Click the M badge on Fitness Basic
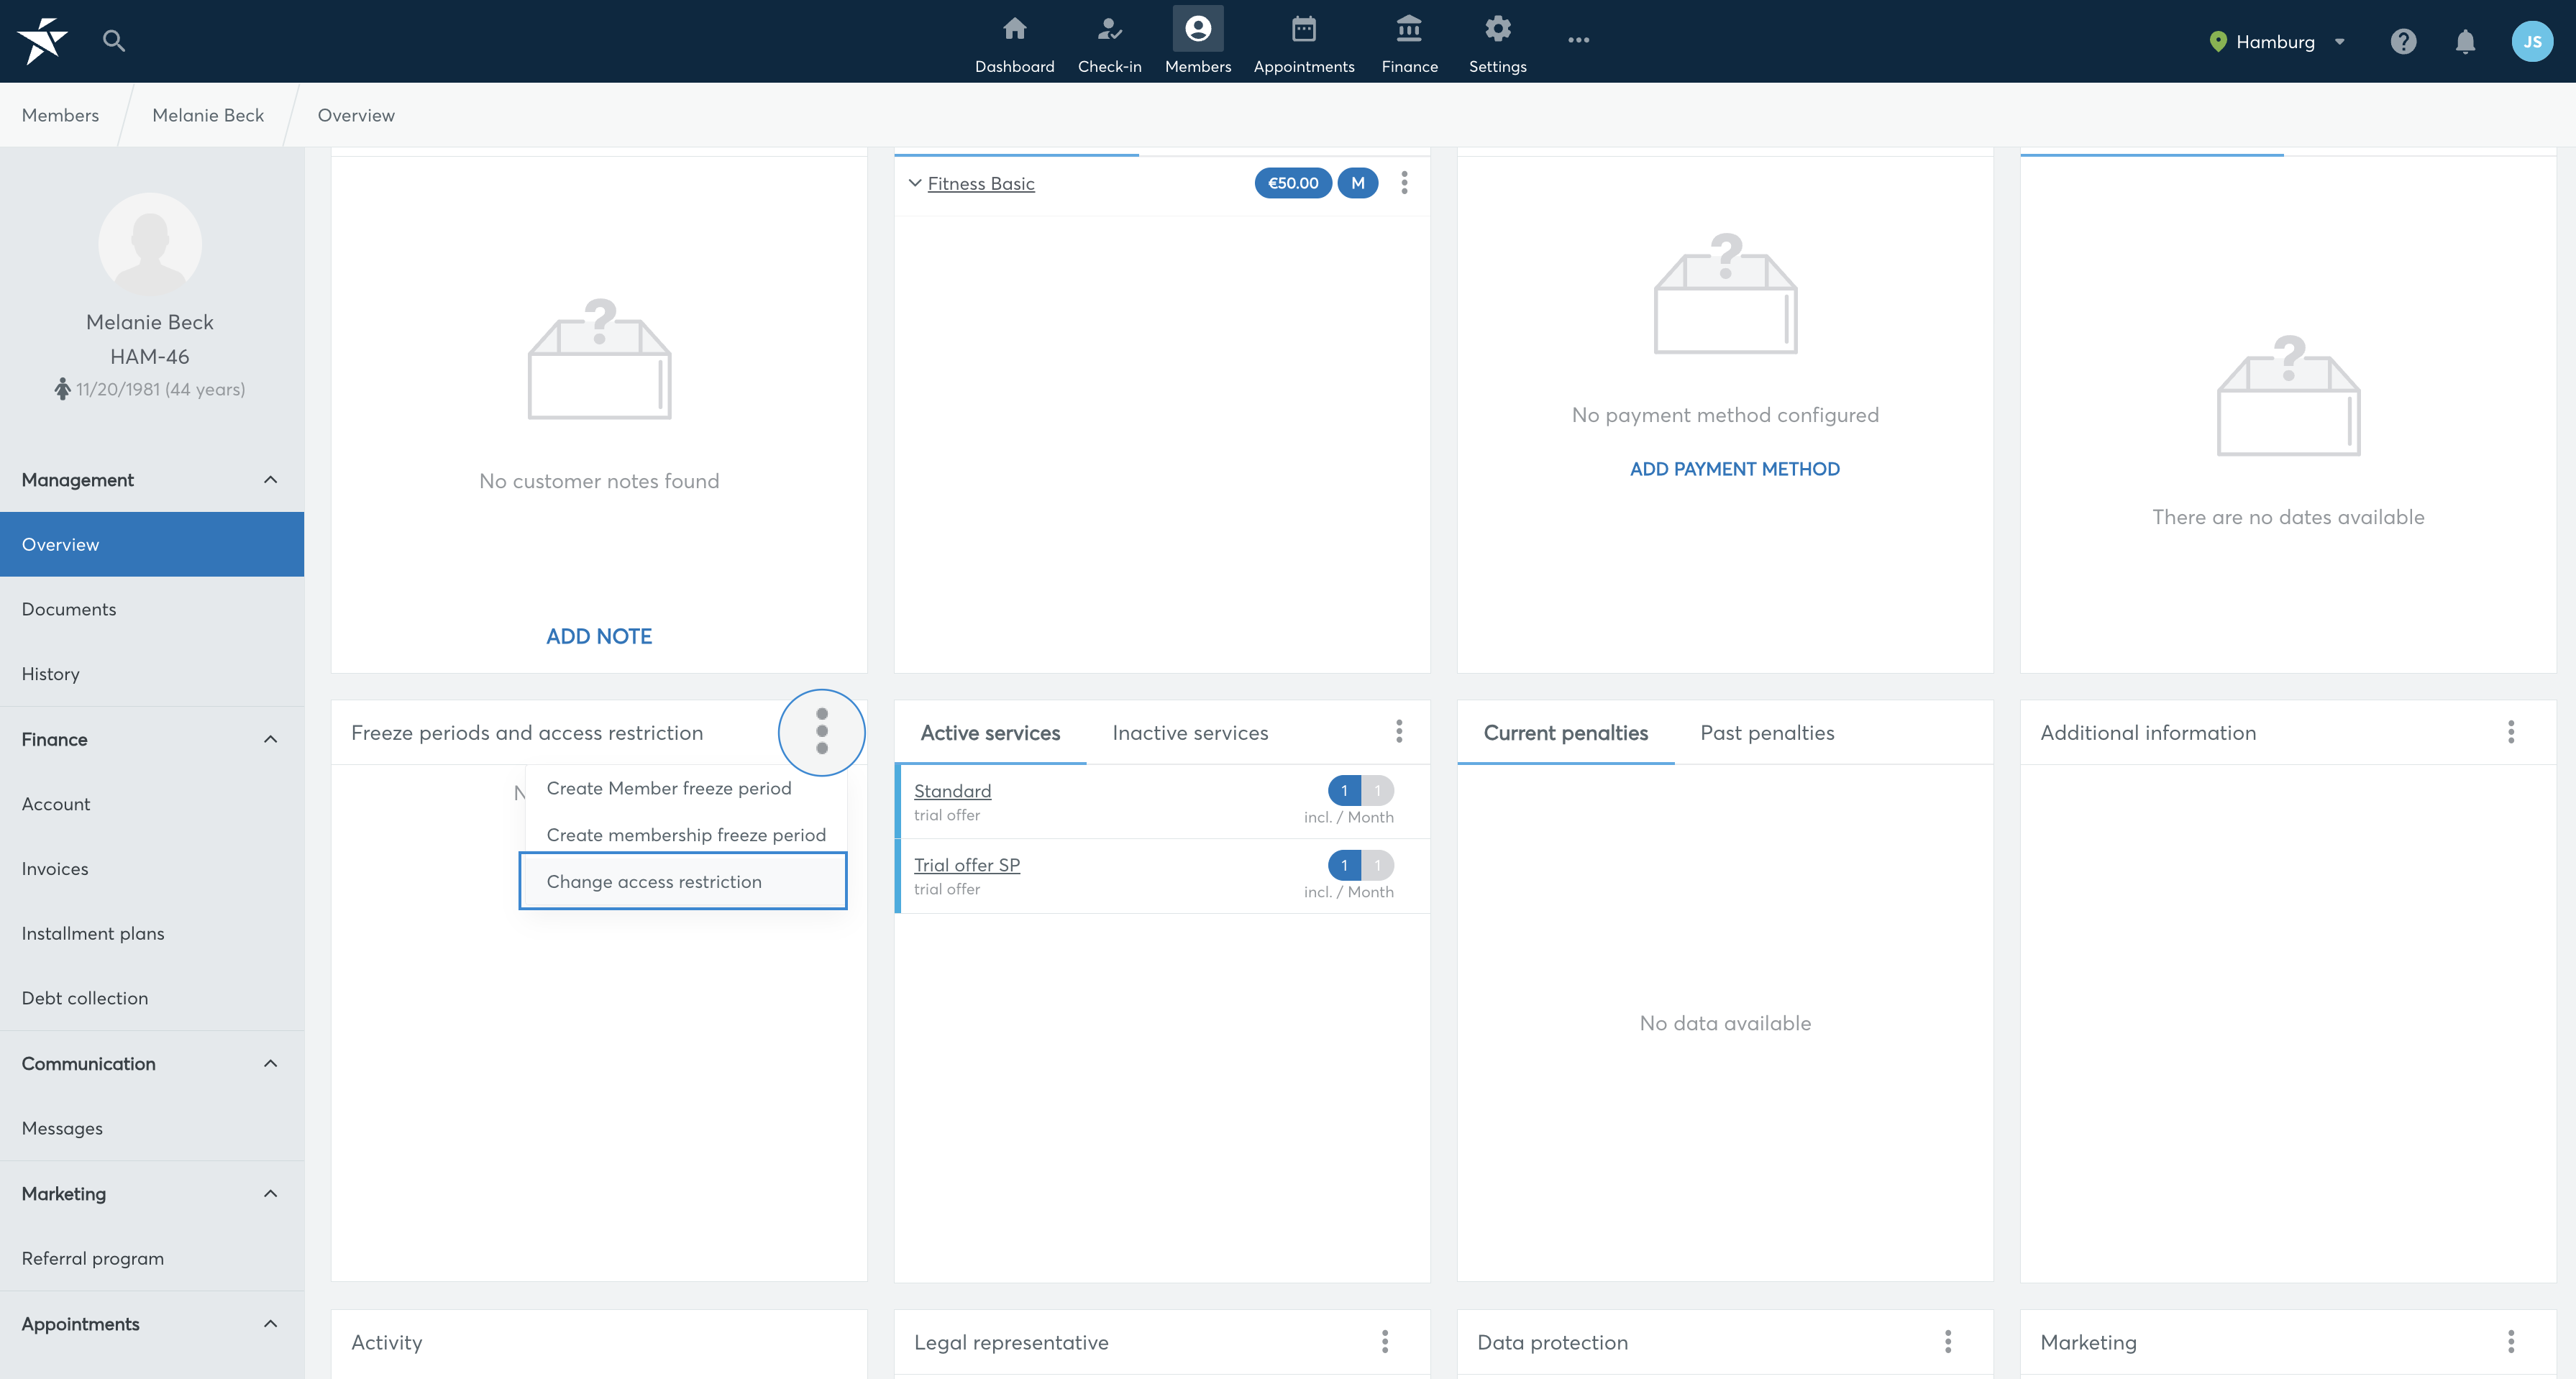 1358,183
